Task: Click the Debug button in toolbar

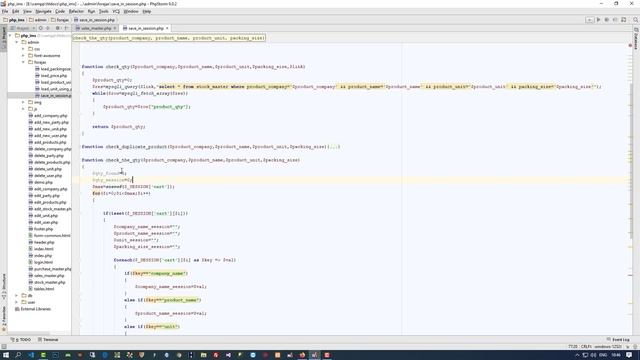Action: tap(607, 20)
